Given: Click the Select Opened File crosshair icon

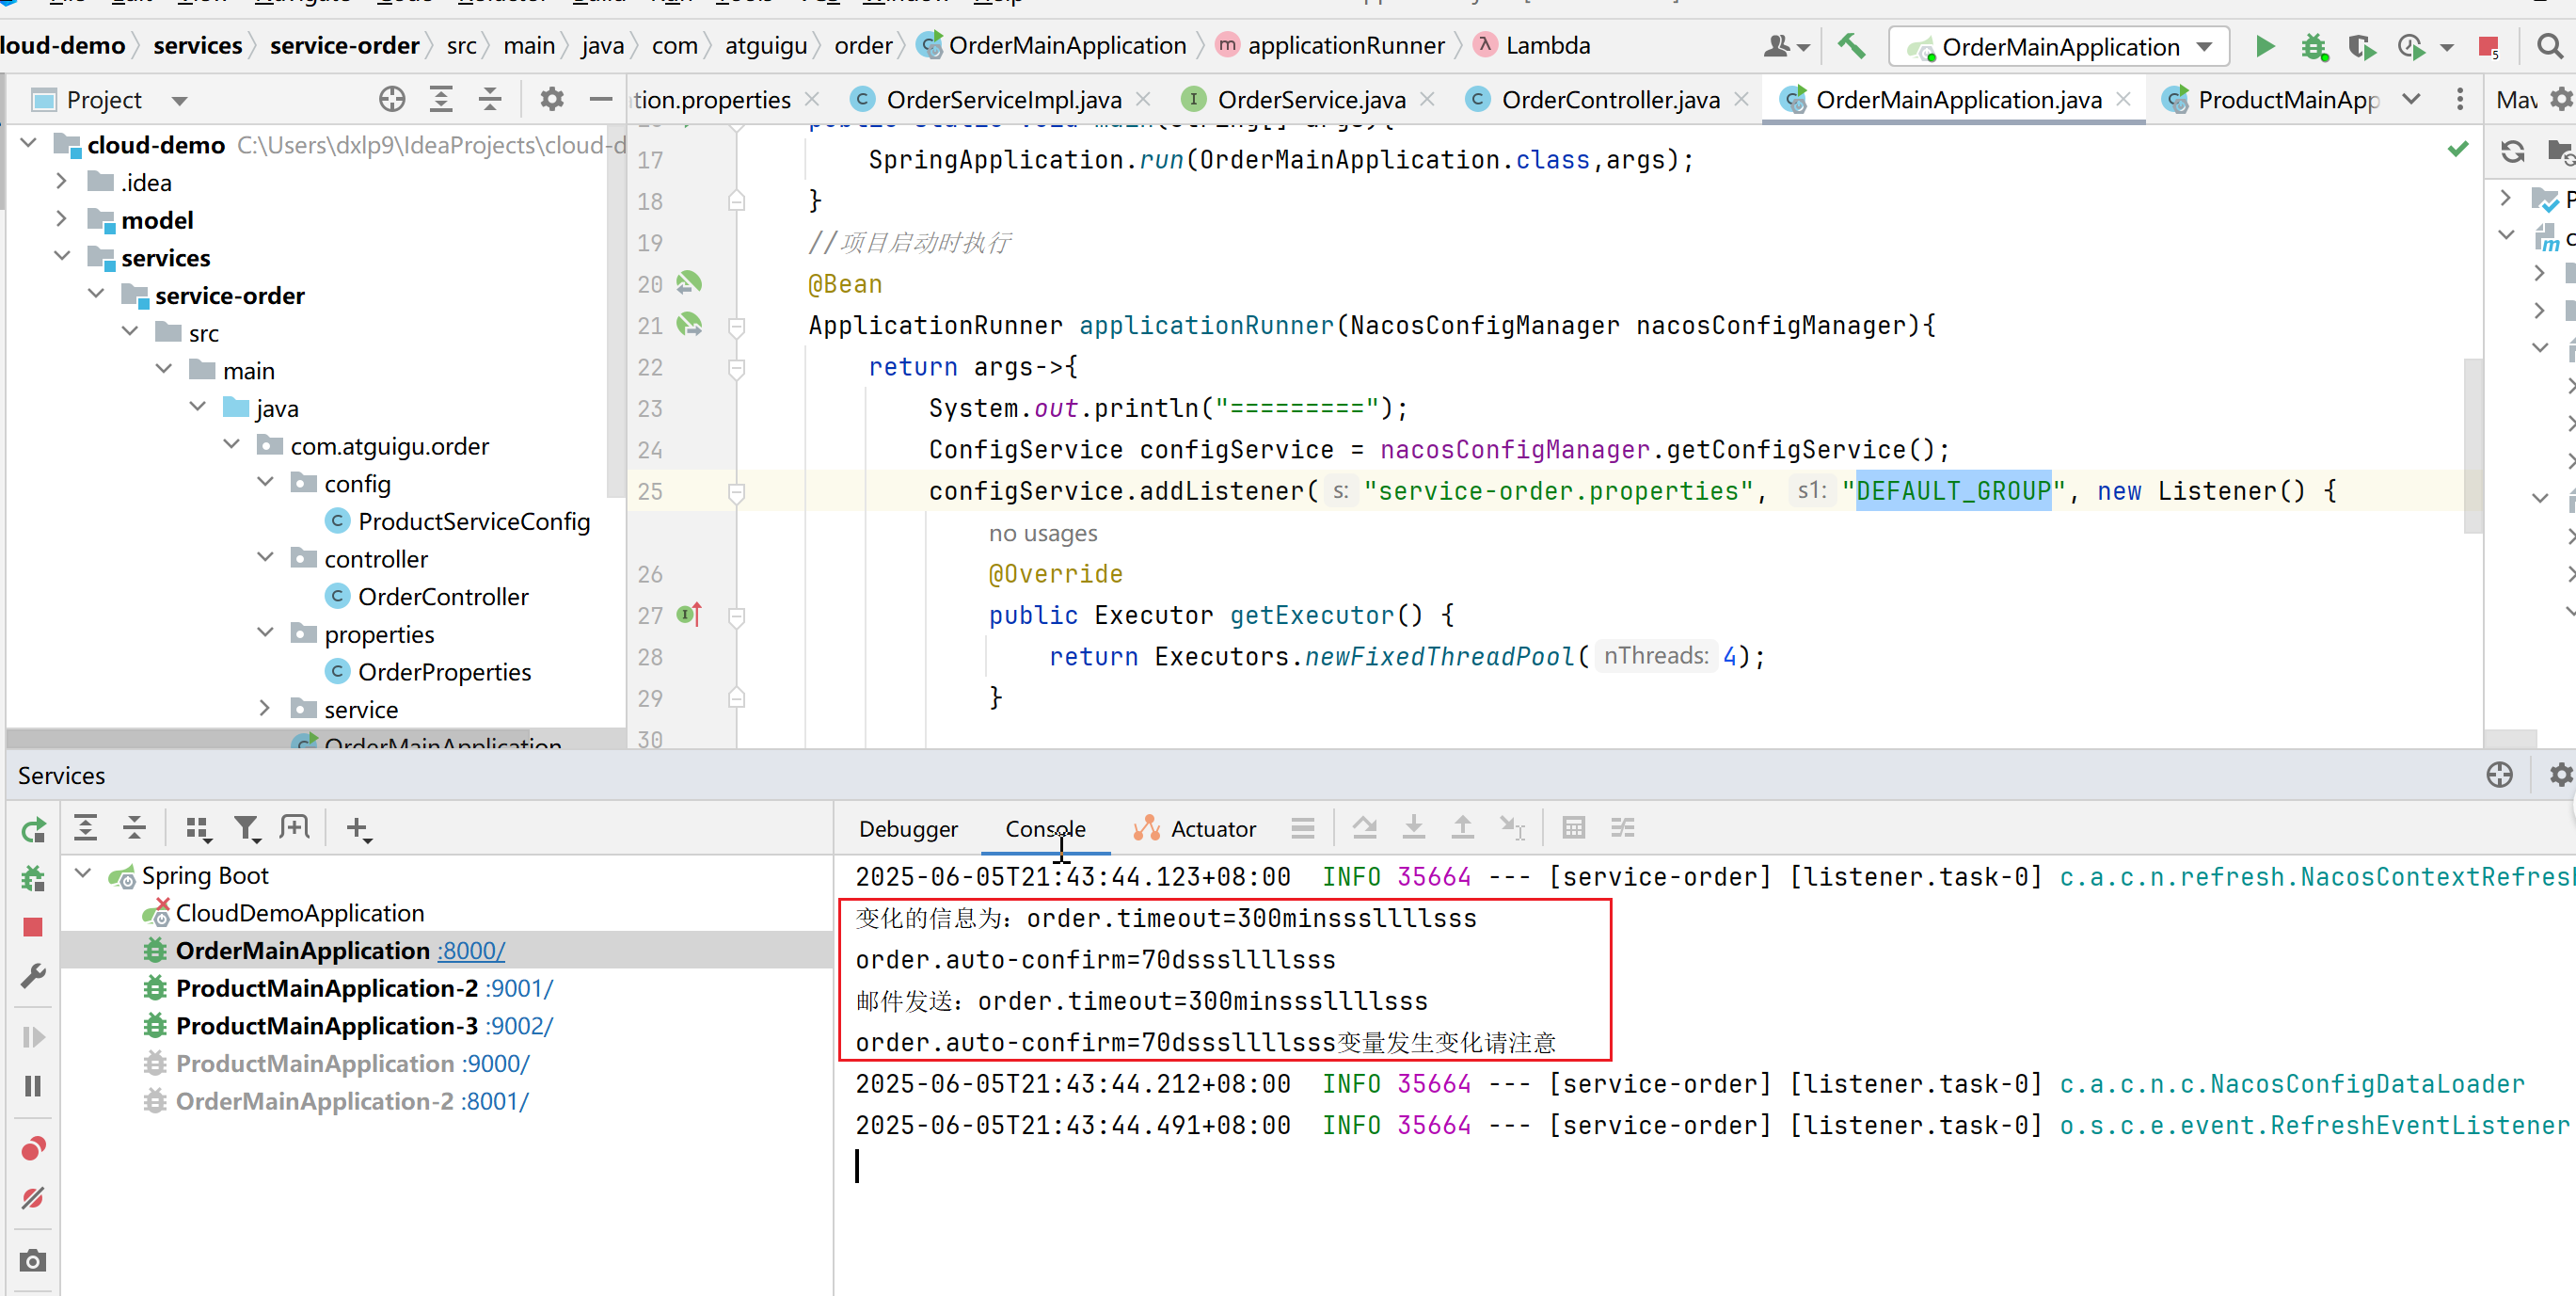Looking at the screenshot, I should [392, 99].
